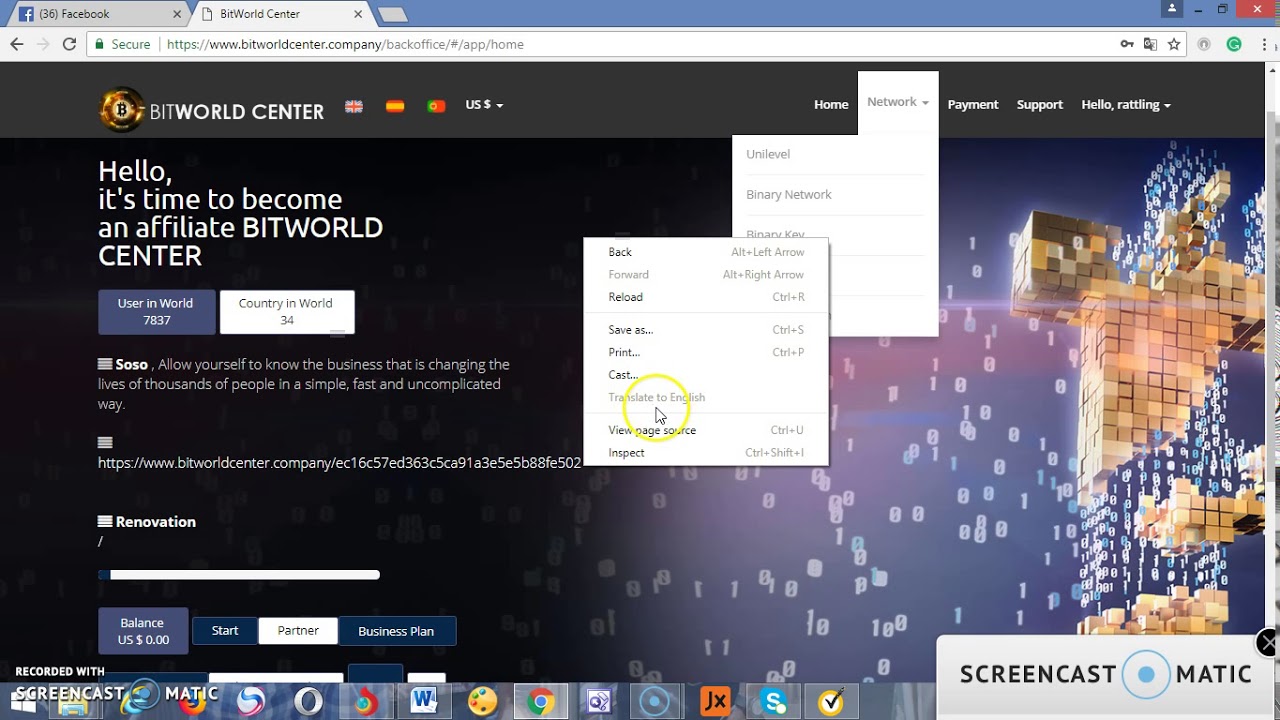The width and height of the screenshot is (1280, 720).
Task: Click the BitWorld Center bitcoin logo
Action: point(122,109)
